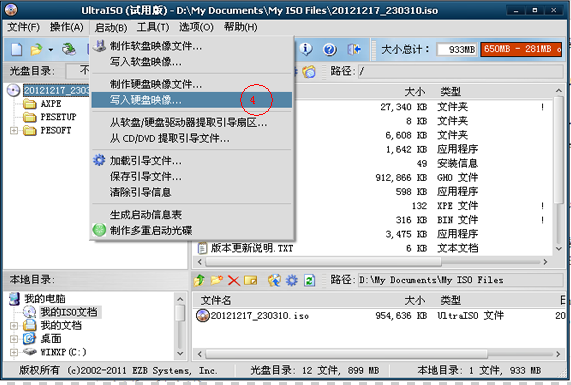
Task: Click the upper path field showing /
Action: pyautogui.click(x=460, y=71)
